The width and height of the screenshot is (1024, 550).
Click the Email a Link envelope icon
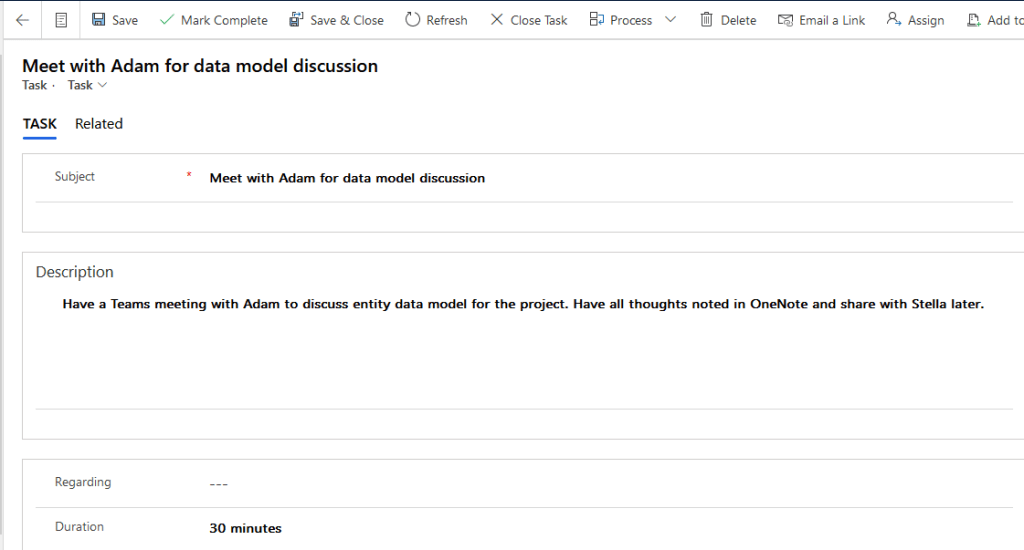coord(785,20)
